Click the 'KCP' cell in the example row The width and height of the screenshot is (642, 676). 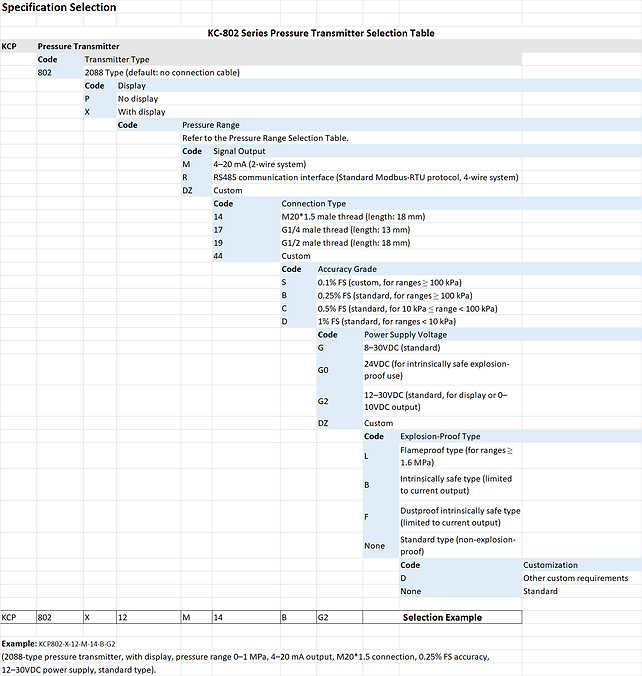click(x=18, y=617)
